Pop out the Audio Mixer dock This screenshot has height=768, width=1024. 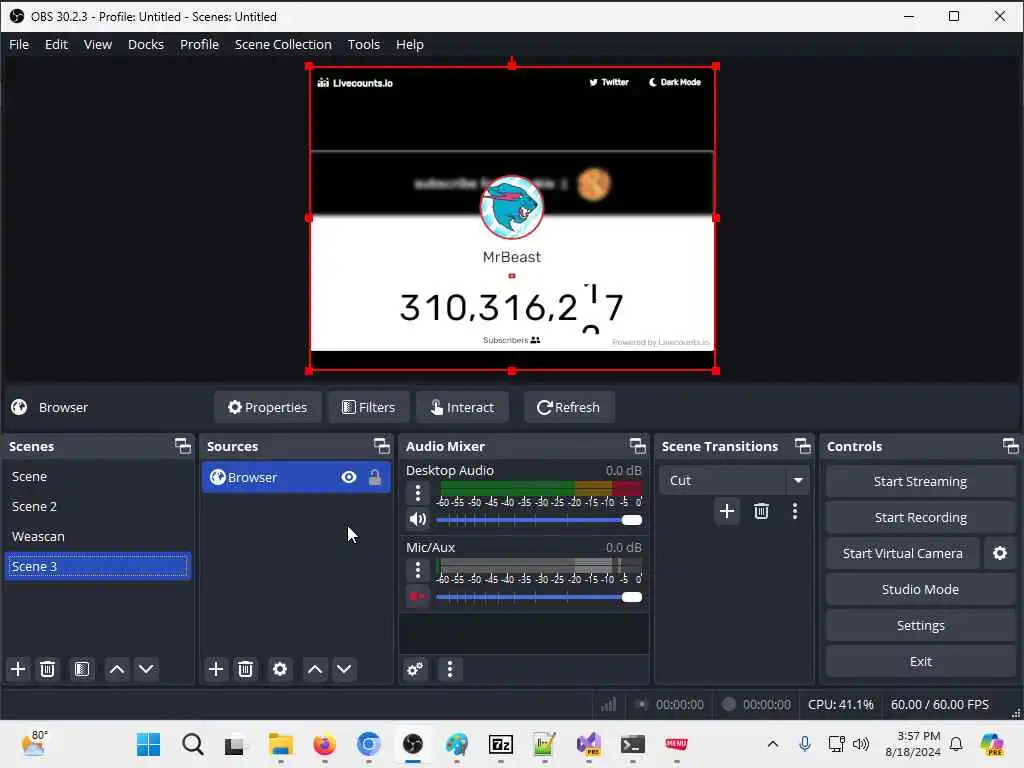(x=637, y=446)
